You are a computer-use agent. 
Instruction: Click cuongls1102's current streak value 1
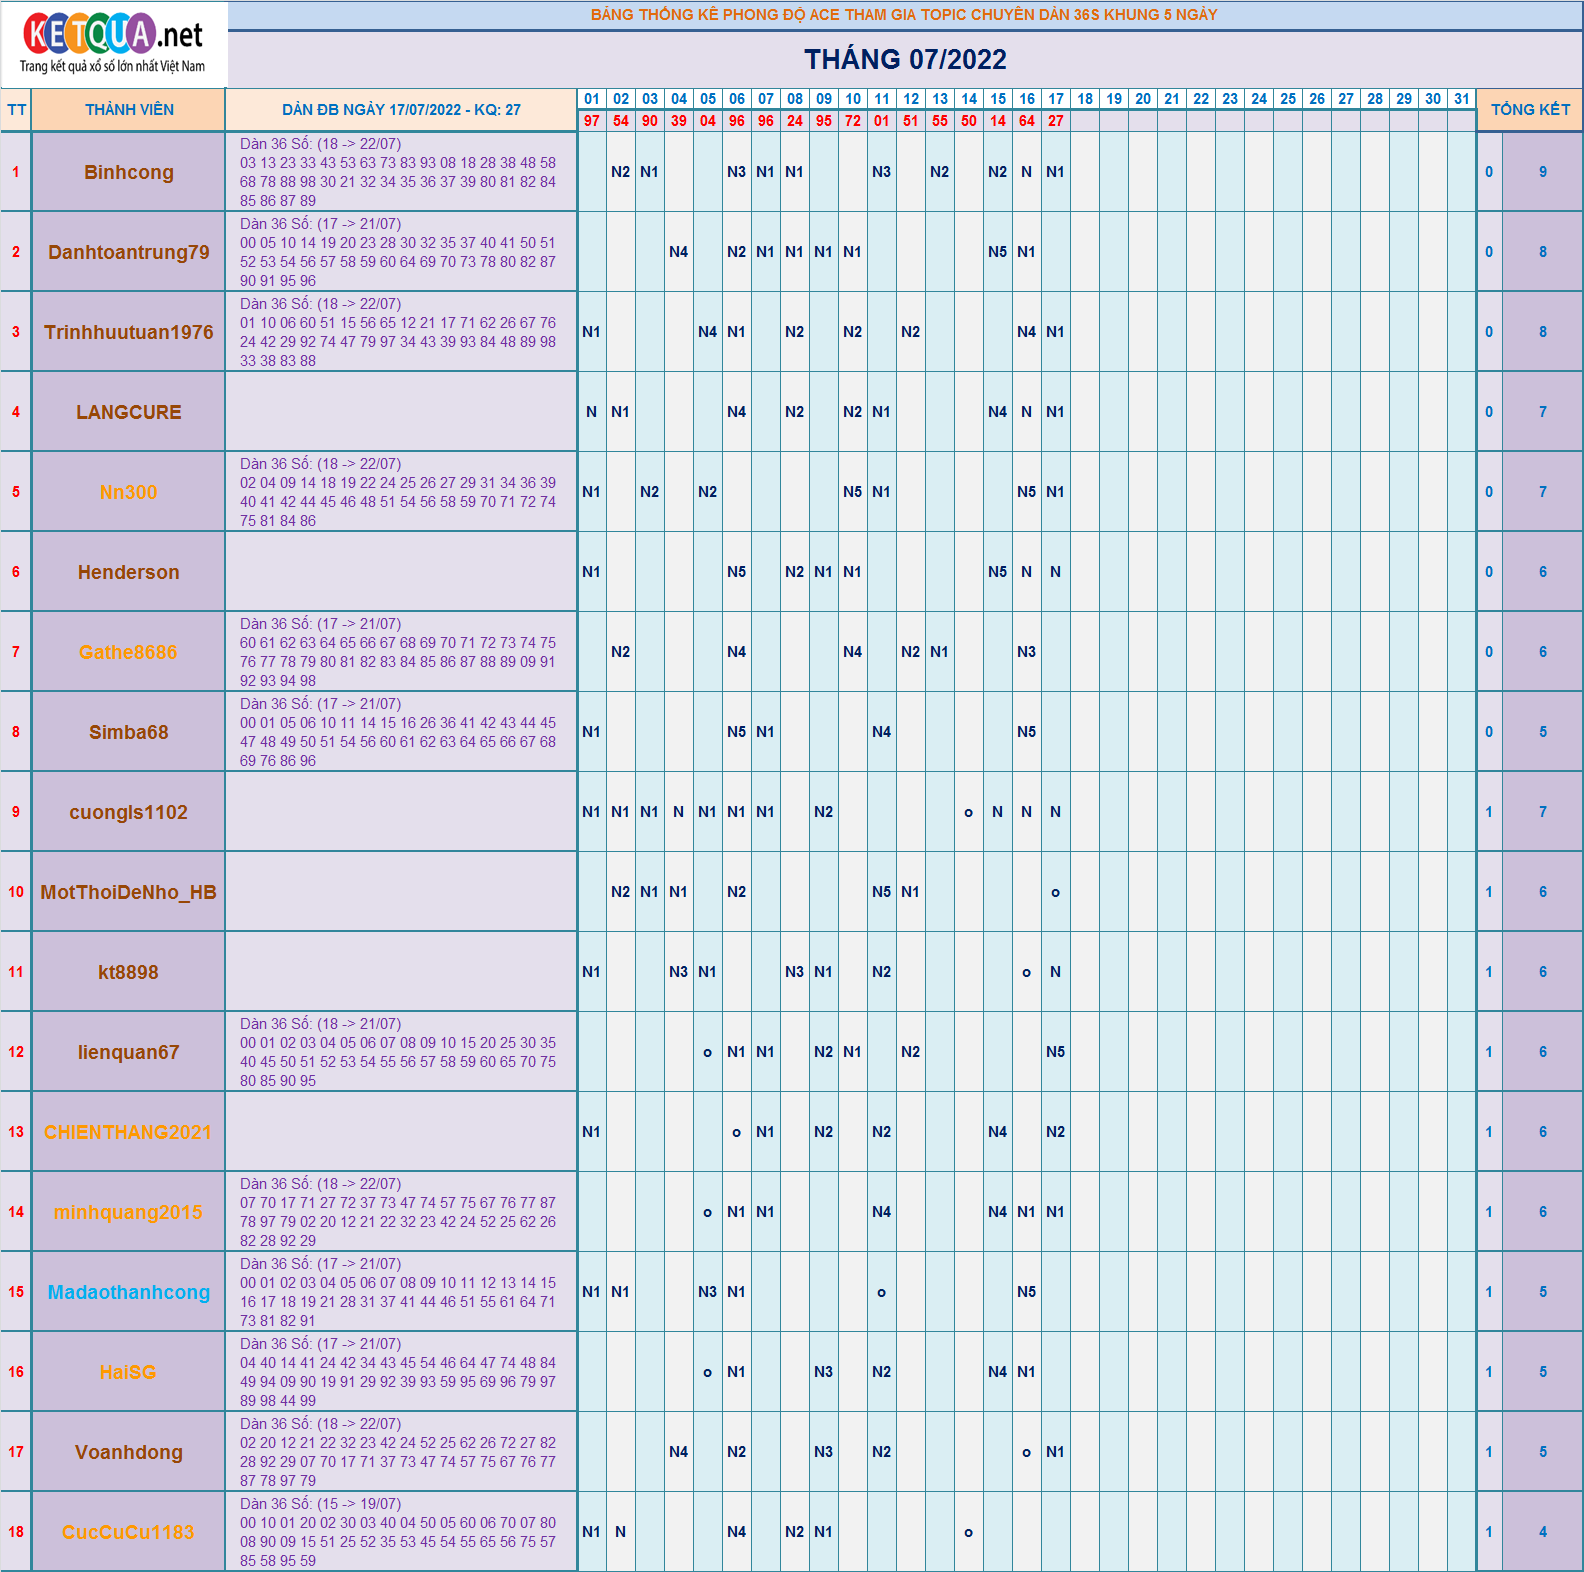coord(1489,812)
